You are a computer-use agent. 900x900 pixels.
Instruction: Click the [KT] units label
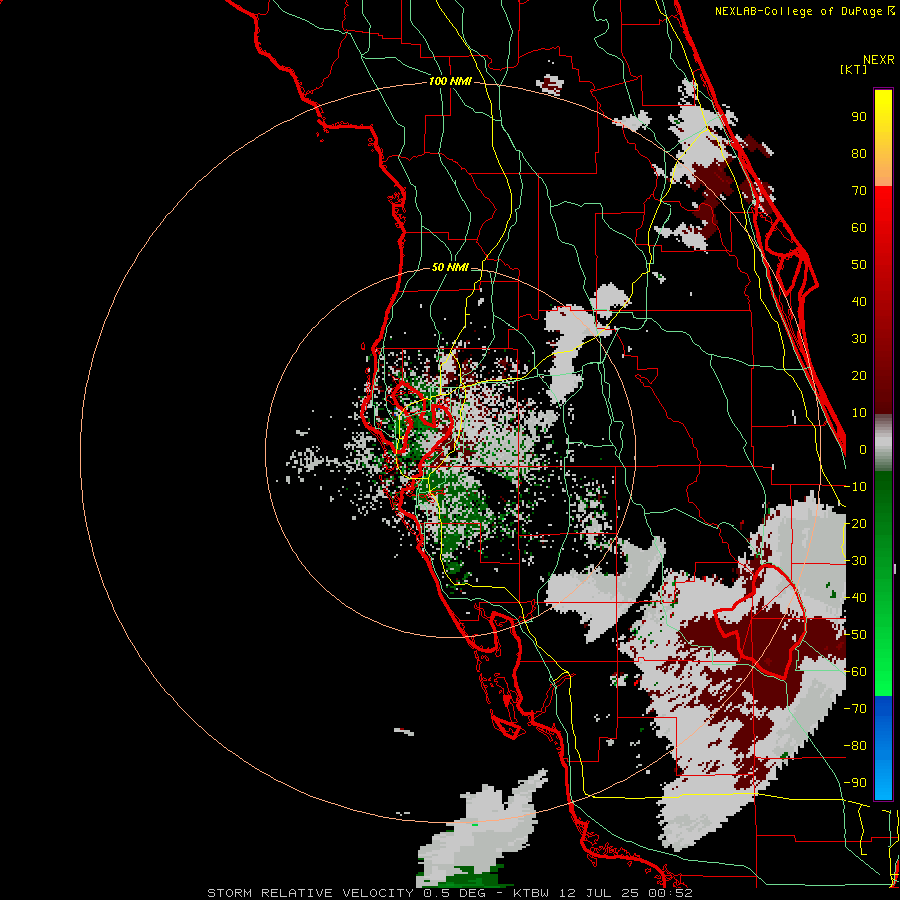(854, 69)
